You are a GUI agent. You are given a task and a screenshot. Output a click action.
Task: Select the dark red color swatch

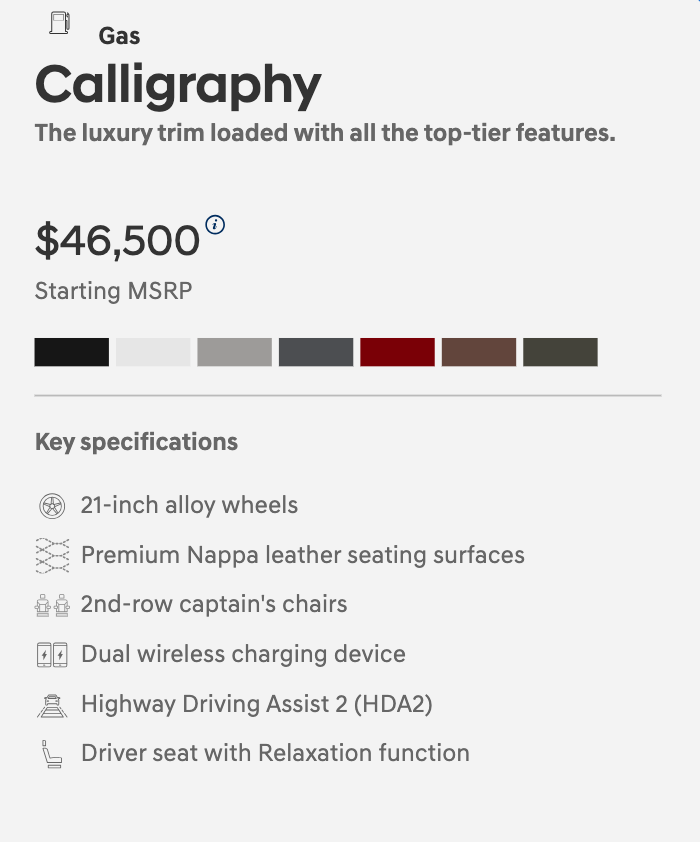click(x=397, y=352)
